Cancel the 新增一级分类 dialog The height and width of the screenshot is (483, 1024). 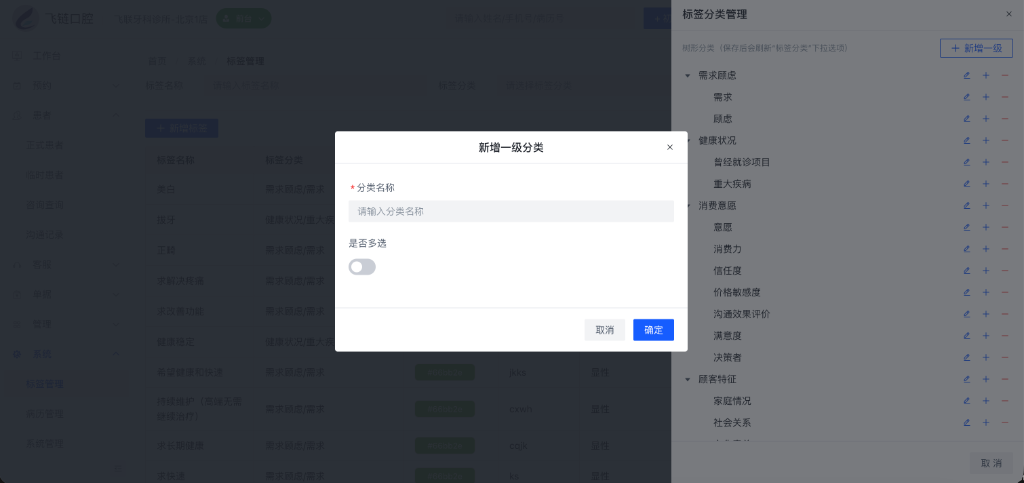605,330
